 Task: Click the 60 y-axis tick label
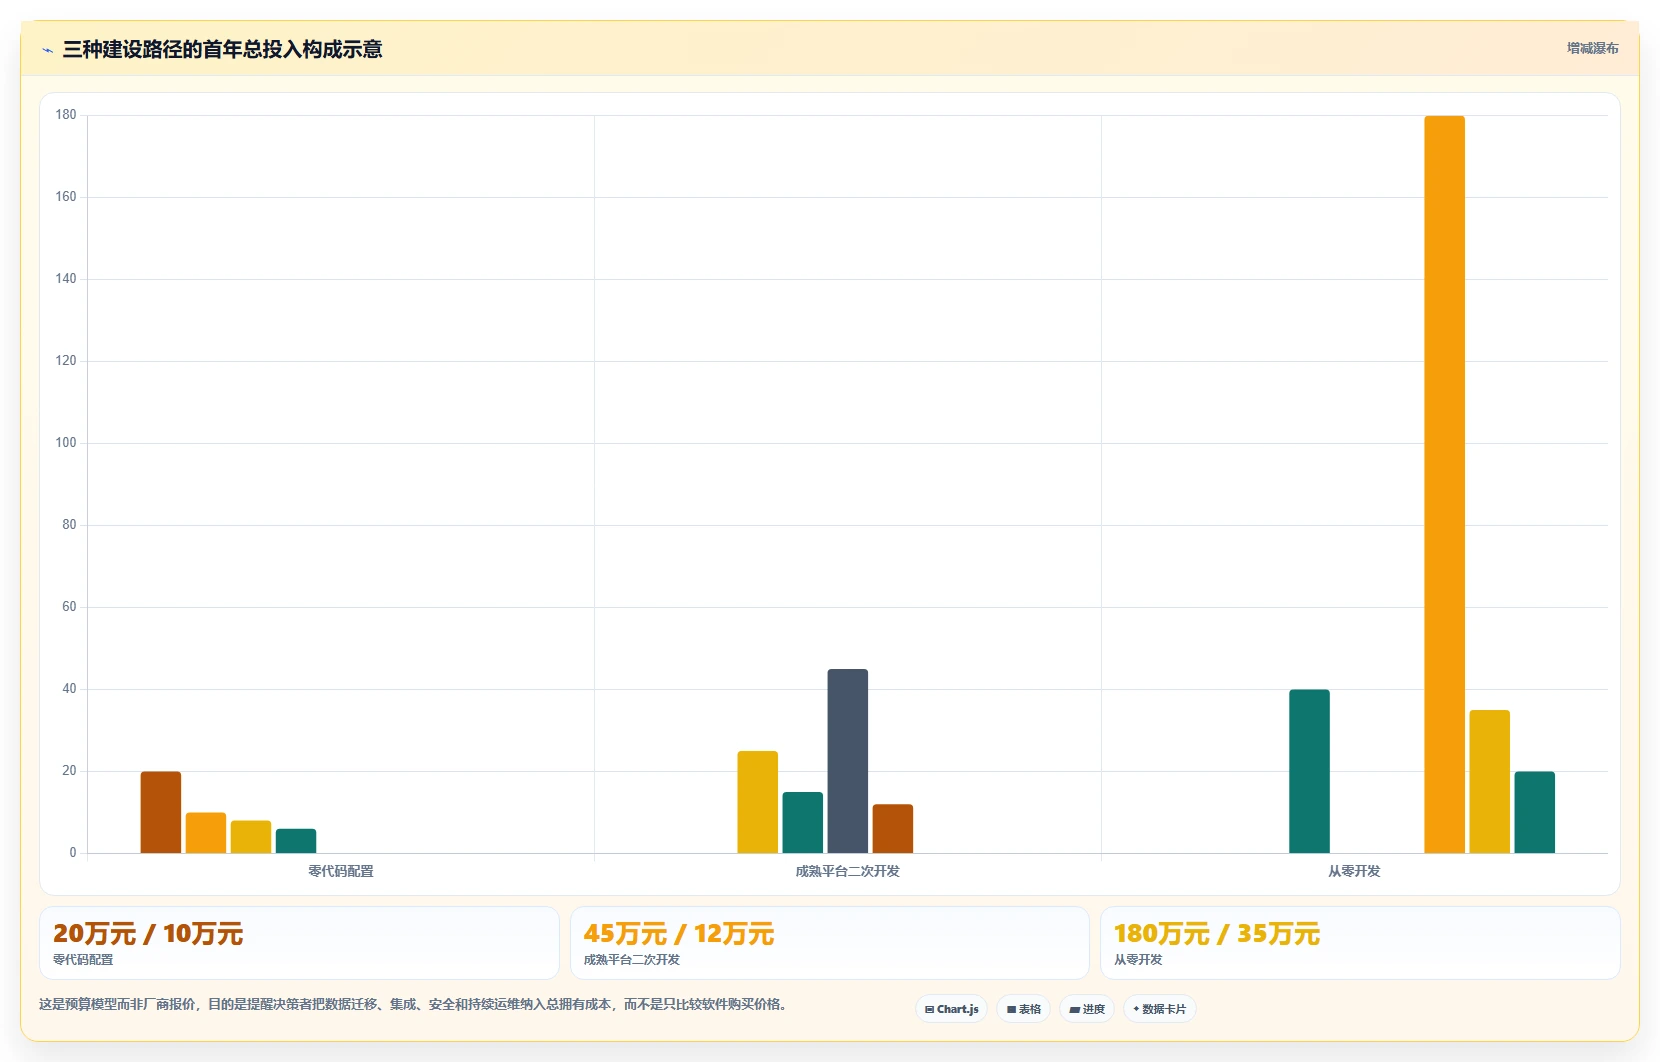pos(69,607)
